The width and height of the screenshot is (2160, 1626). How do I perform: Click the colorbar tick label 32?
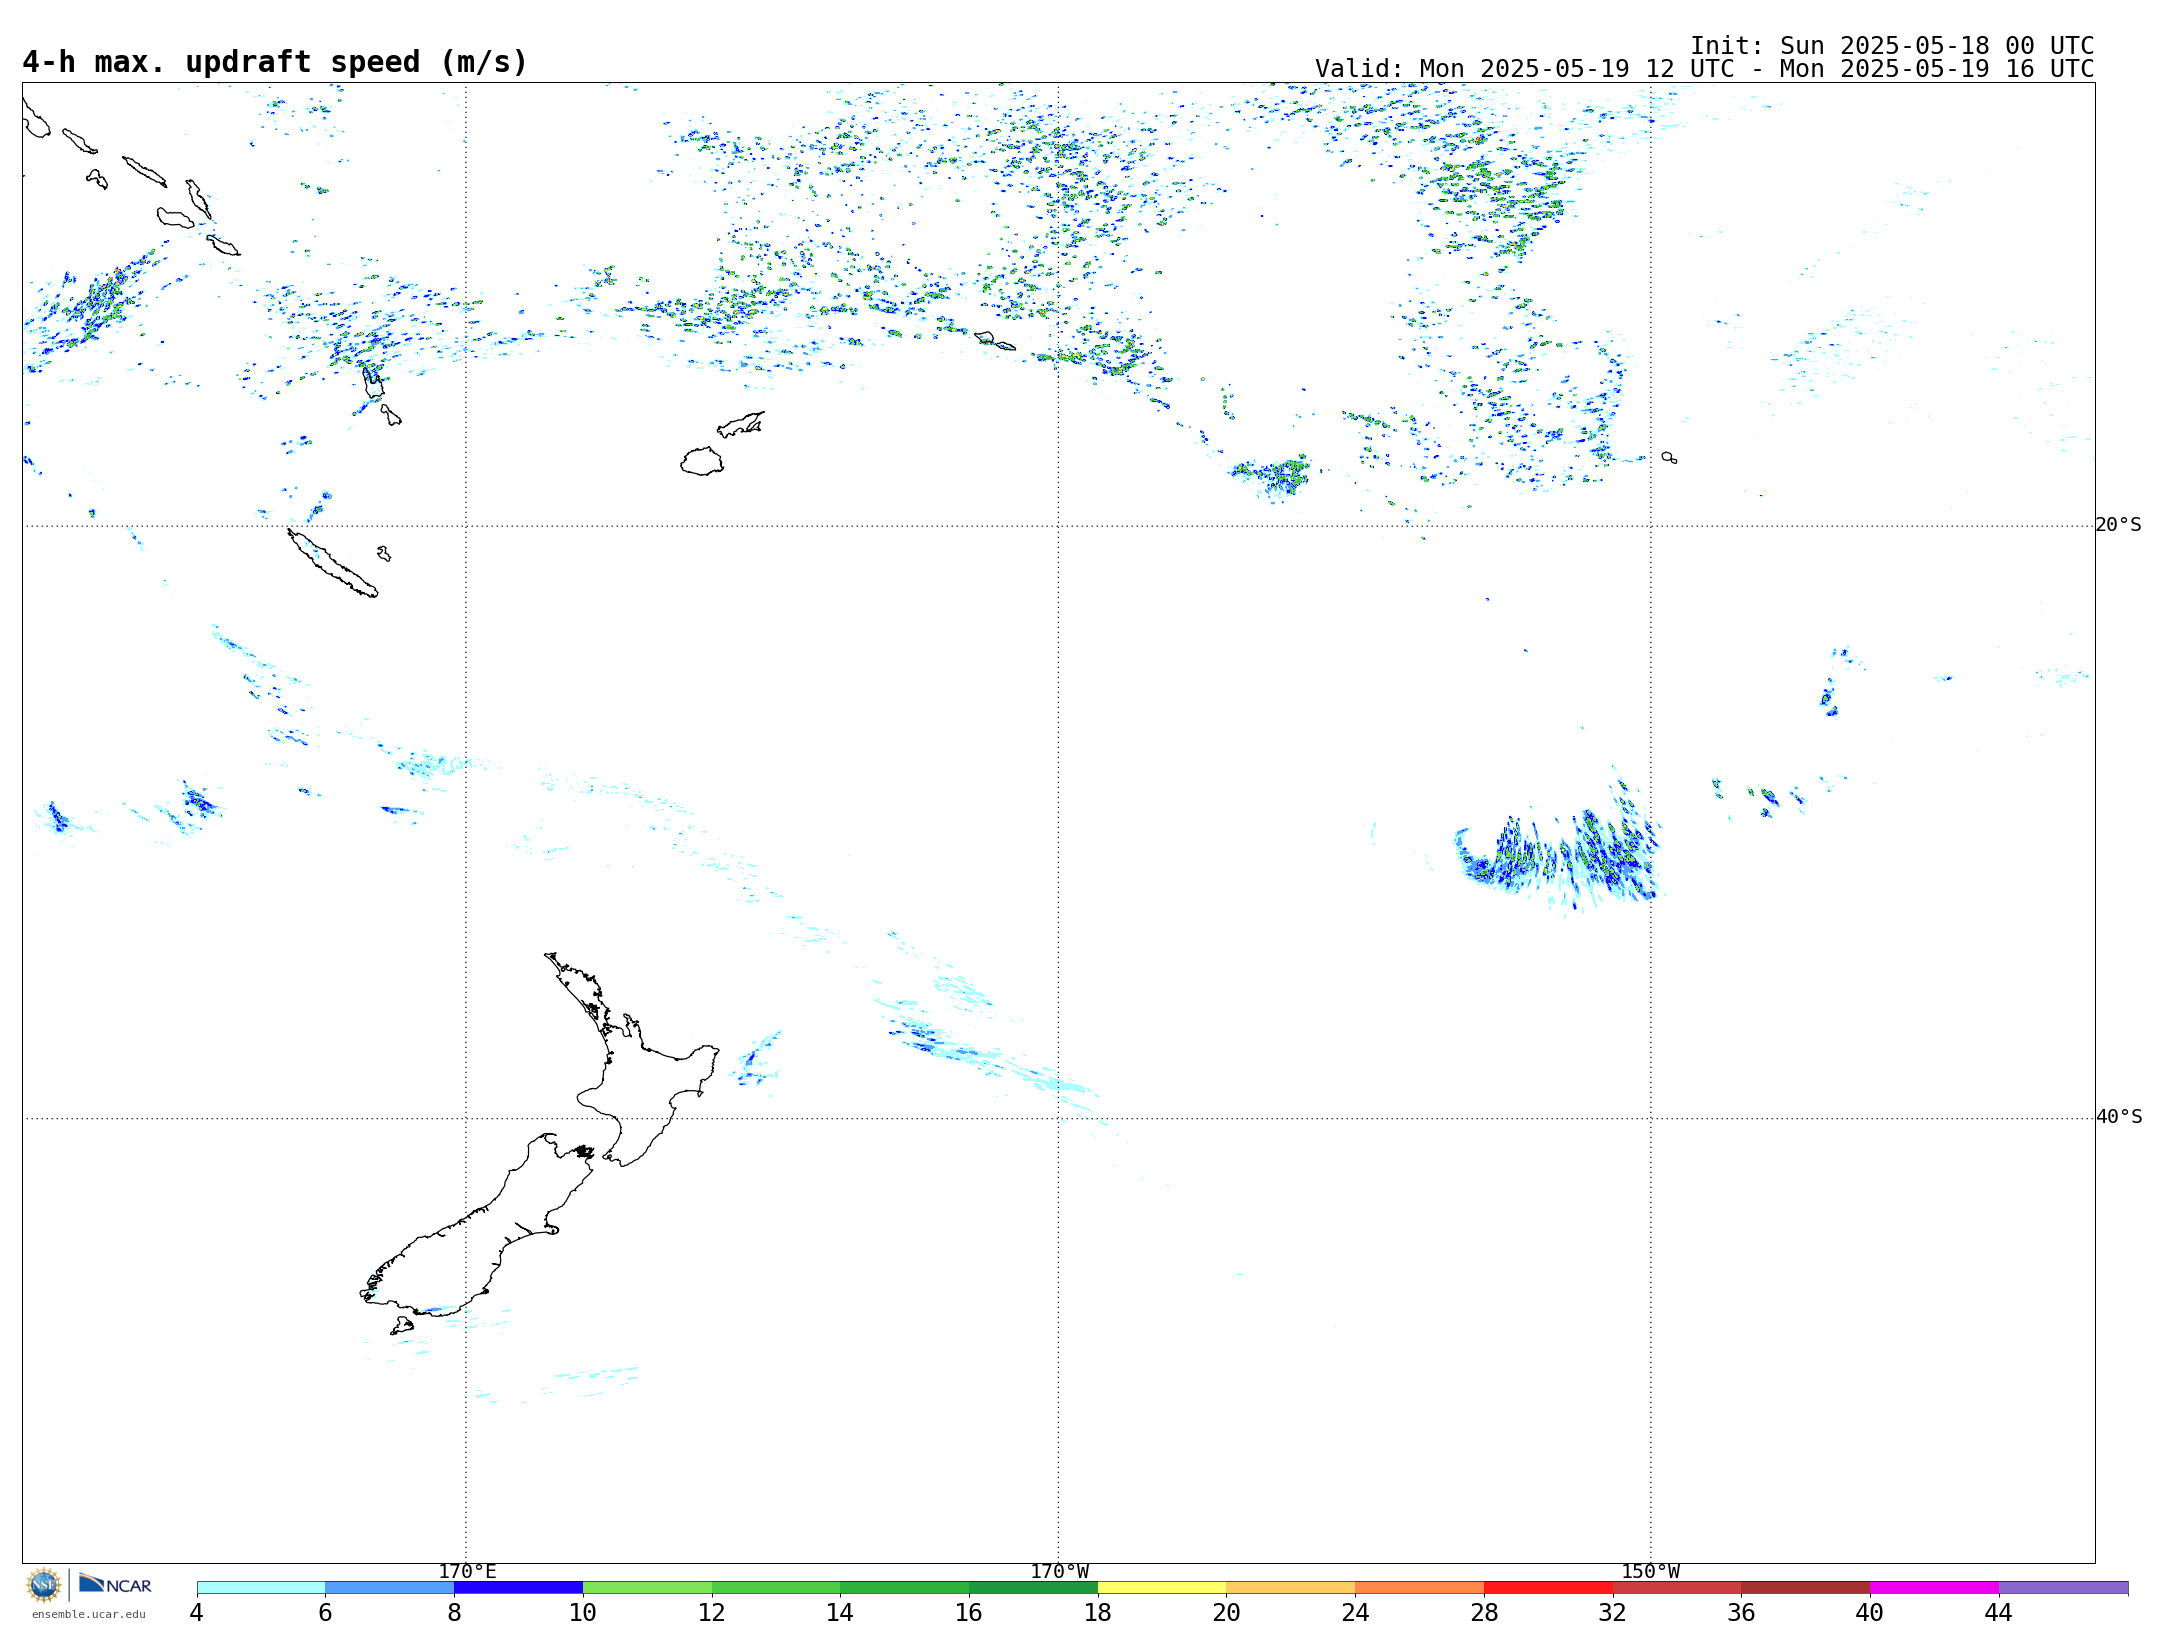1613,1612
